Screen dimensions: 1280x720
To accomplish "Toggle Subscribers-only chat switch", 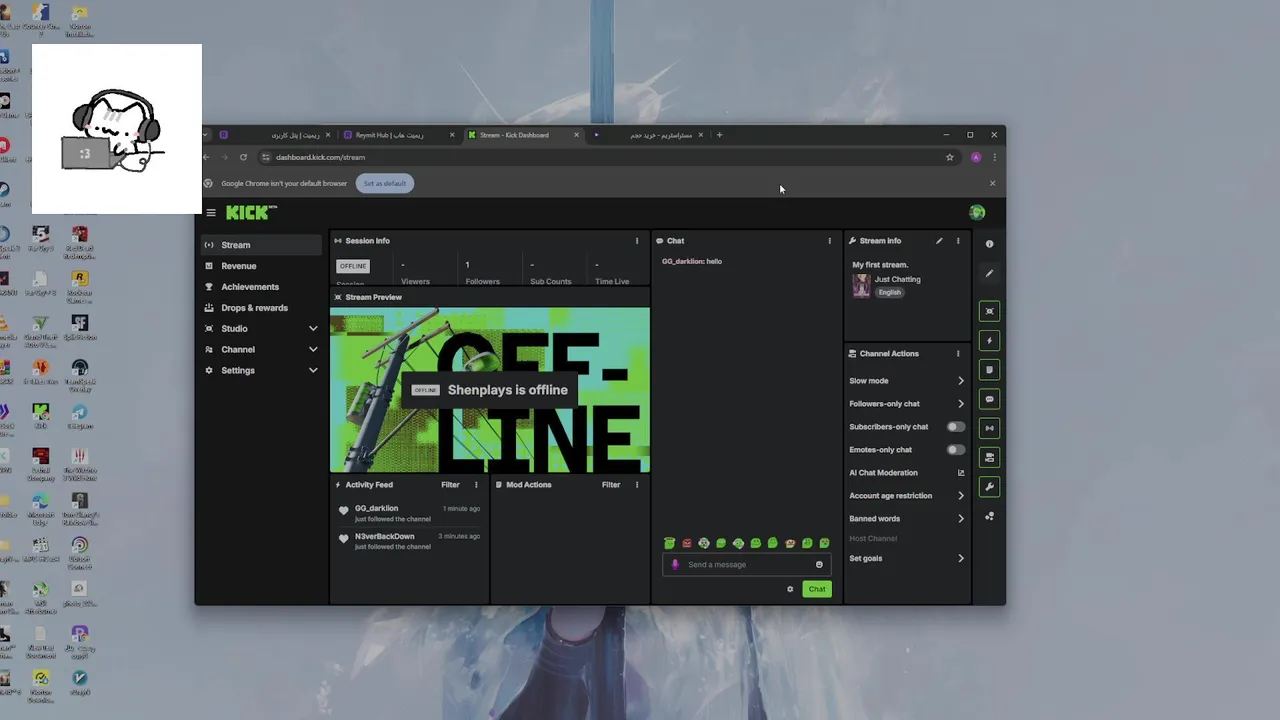I will click(x=956, y=427).
